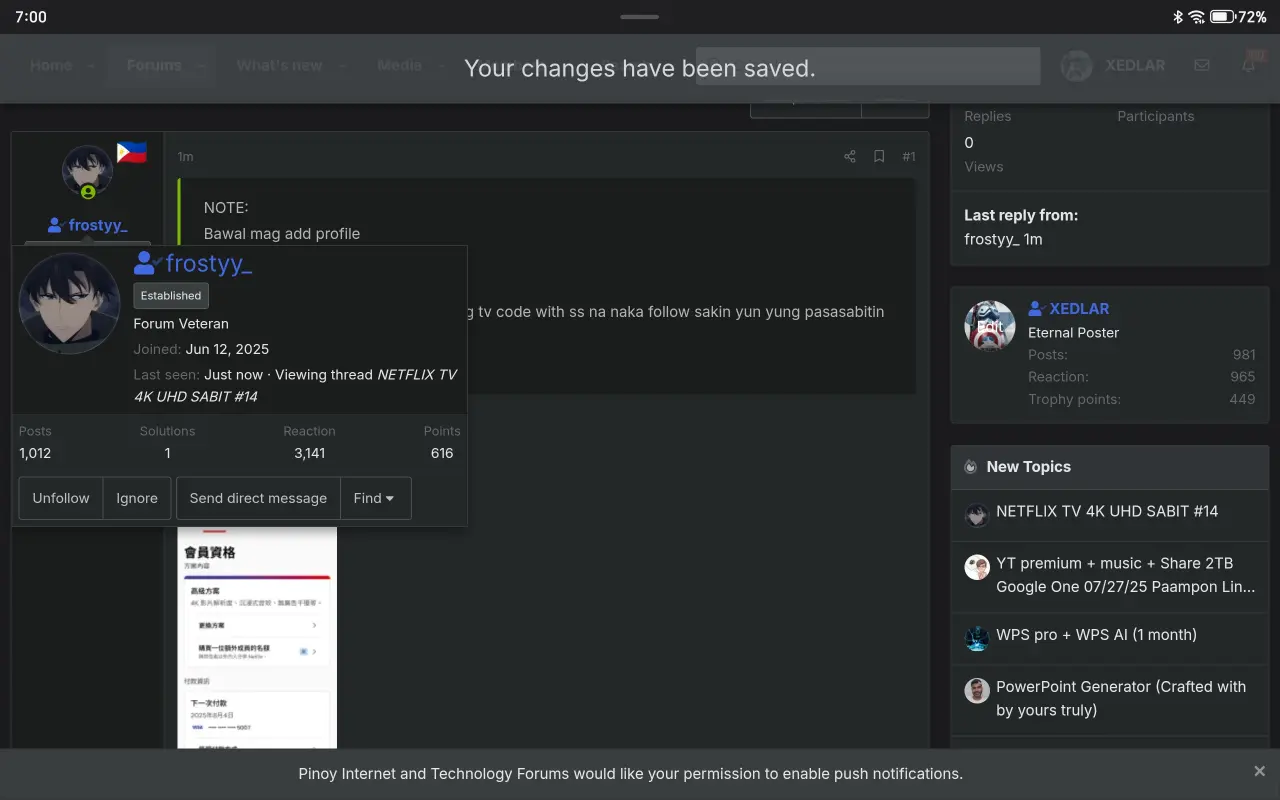
Task: Show frostyy_ post count 1,012
Action: 35,453
